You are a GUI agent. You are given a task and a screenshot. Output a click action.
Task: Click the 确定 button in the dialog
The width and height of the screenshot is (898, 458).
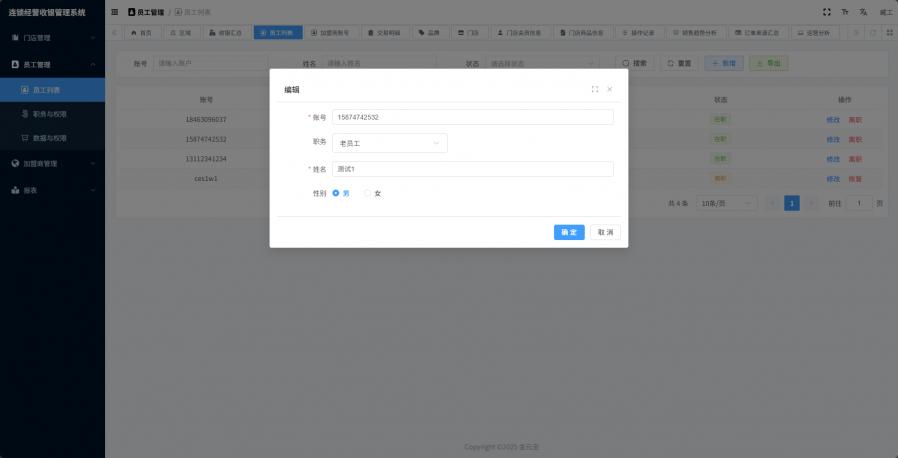(569, 232)
